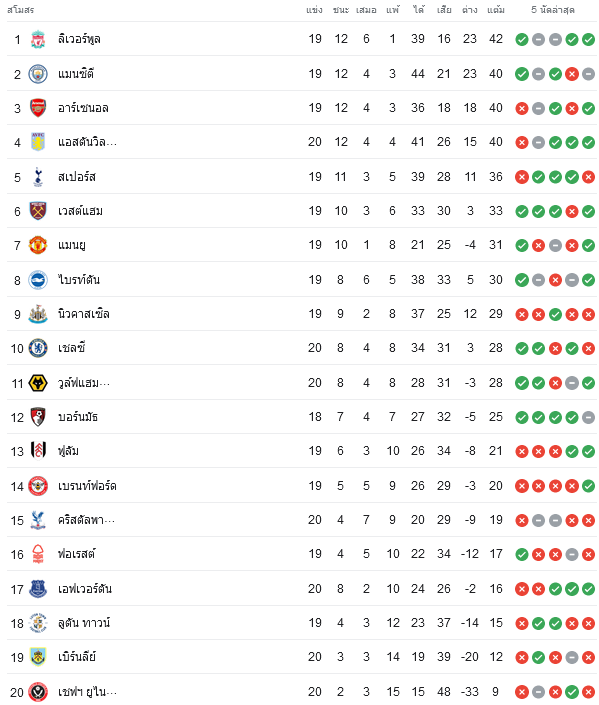This screenshot has height=705, width=599.
Task: Click the Manchester City club crest
Action: pos(38,74)
